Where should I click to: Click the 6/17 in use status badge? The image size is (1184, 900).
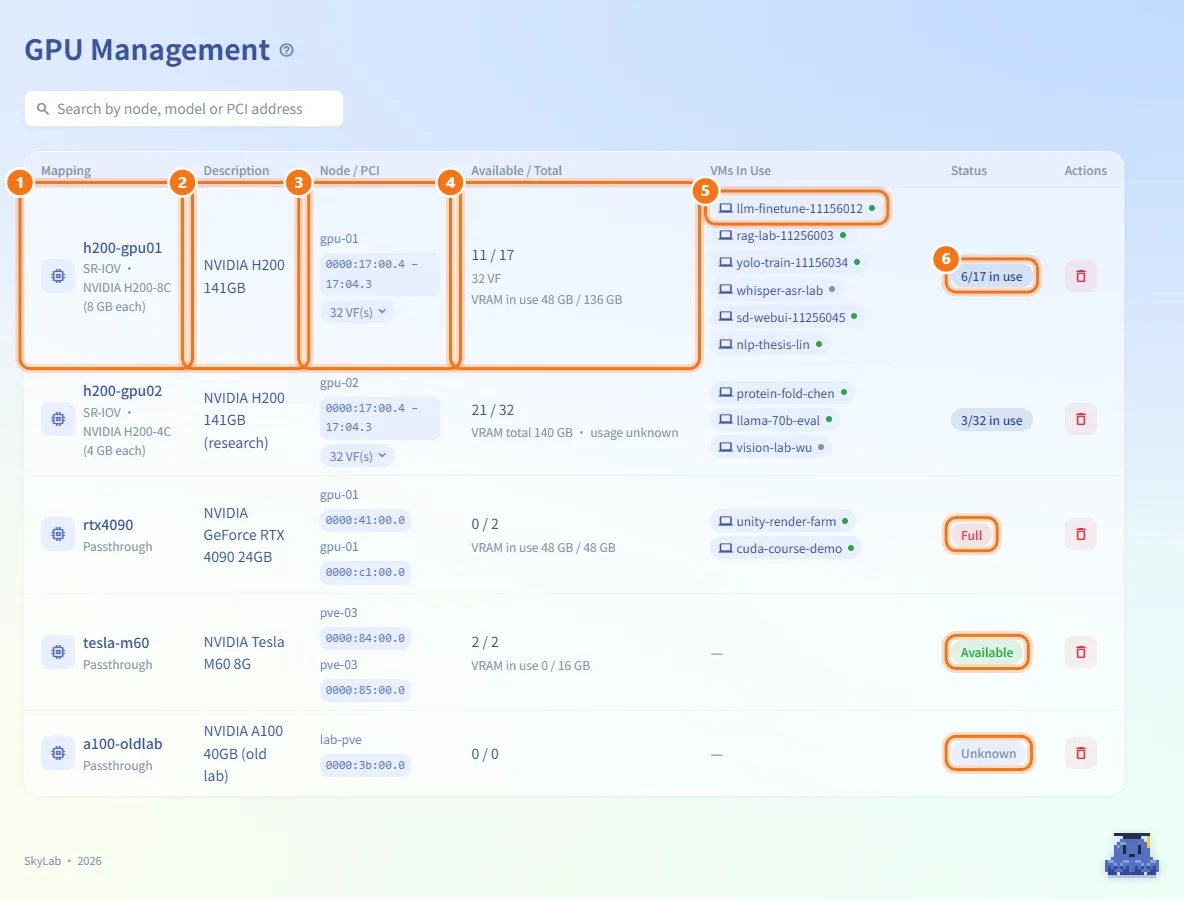[991, 276]
